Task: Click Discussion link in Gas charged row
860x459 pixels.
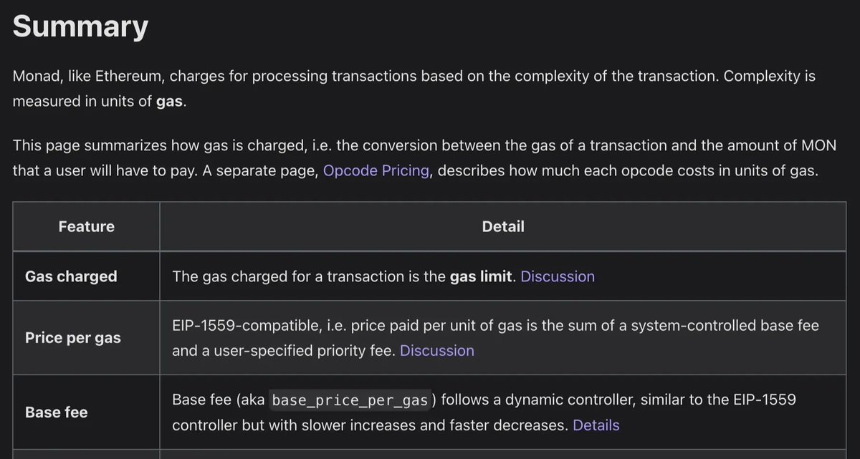Action: click(557, 276)
